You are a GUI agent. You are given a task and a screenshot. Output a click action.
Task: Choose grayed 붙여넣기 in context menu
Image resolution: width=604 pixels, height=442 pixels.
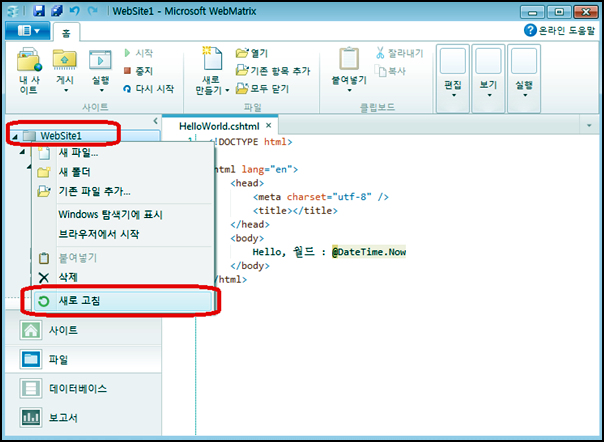tap(122, 258)
